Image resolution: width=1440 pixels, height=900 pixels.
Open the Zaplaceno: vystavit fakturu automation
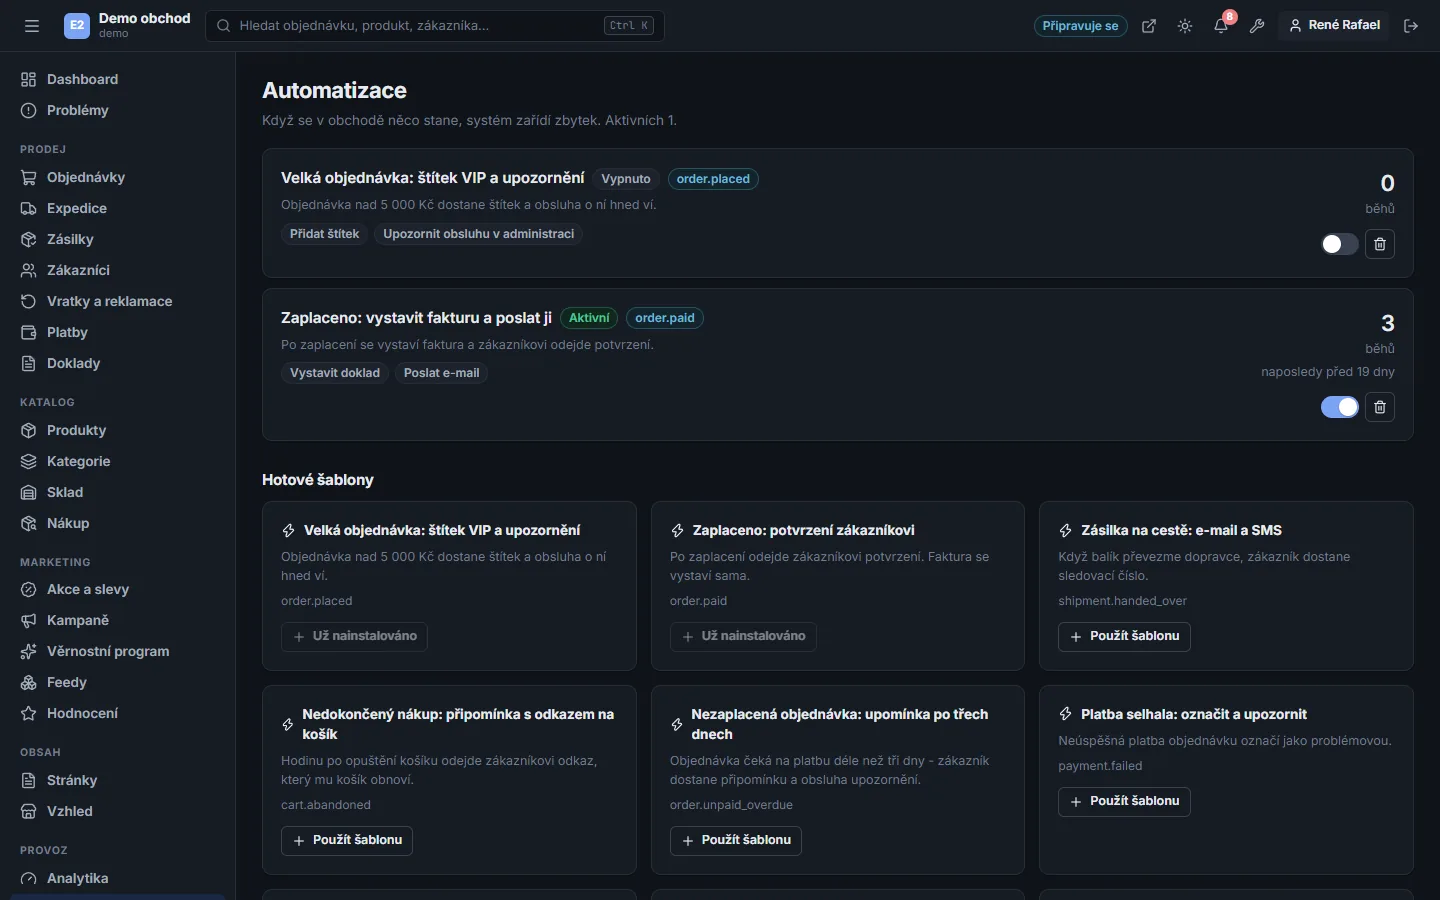tap(416, 318)
